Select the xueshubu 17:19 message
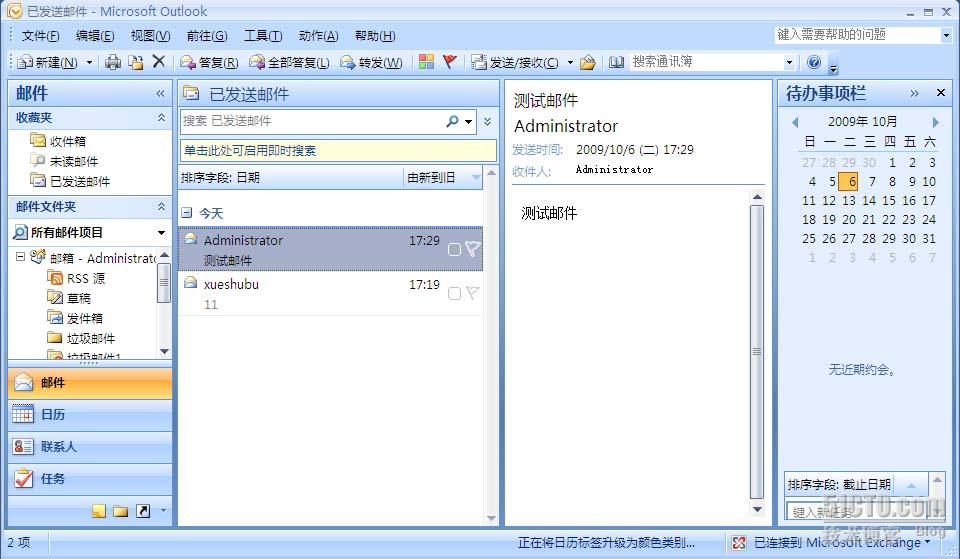This screenshot has height=559, width=960. pyautogui.click(x=331, y=293)
